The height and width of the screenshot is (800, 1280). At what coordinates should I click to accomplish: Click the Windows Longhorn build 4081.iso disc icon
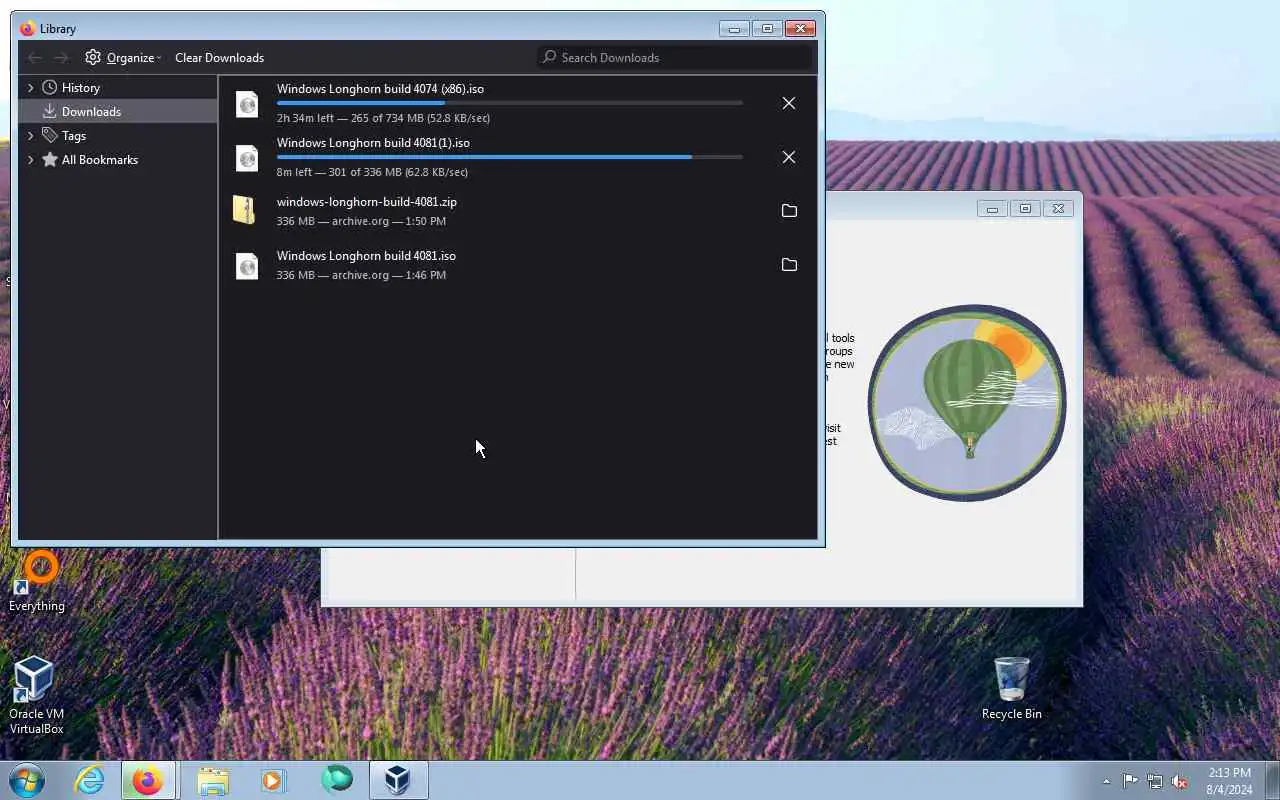[247, 265]
